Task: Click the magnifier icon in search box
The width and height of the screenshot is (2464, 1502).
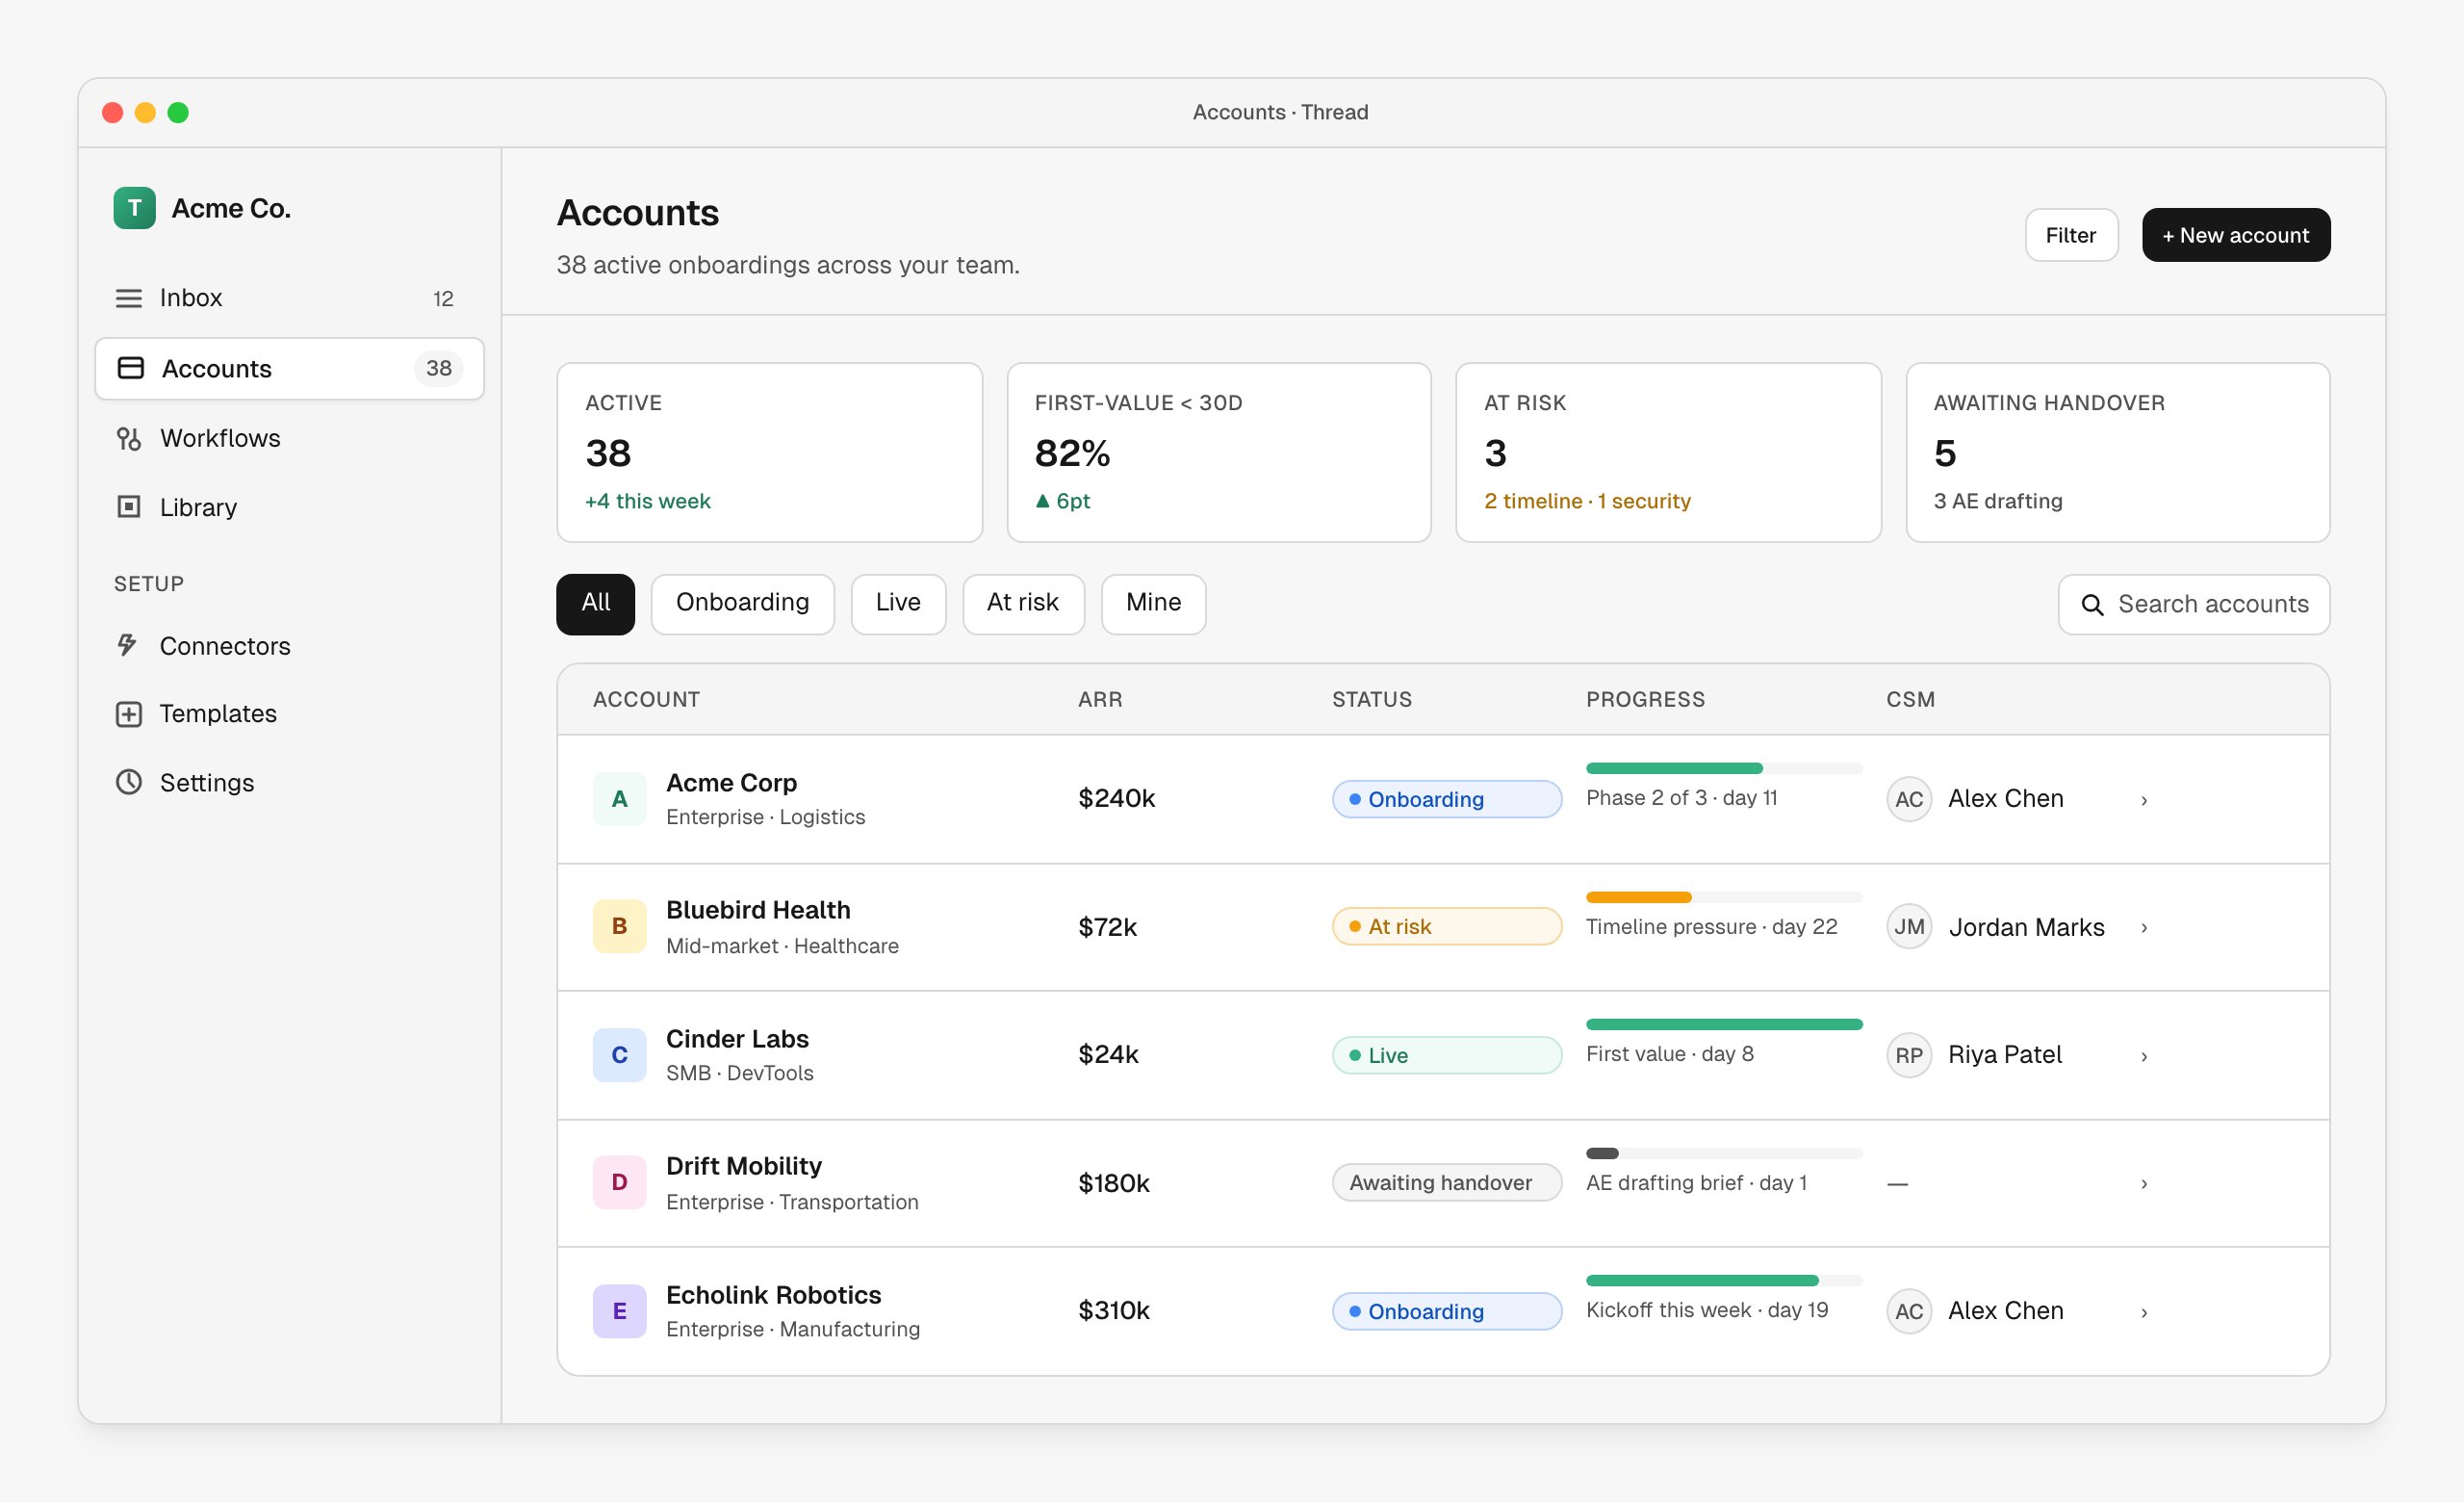Action: click(x=2092, y=604)
